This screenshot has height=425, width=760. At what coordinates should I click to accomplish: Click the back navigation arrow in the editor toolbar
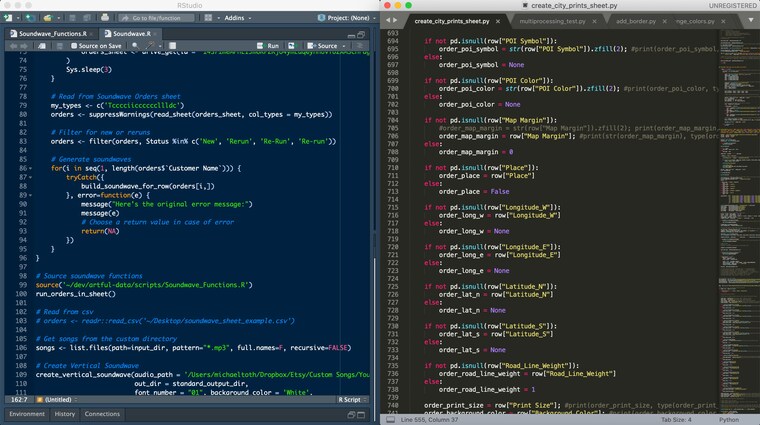tap(13, 46)
